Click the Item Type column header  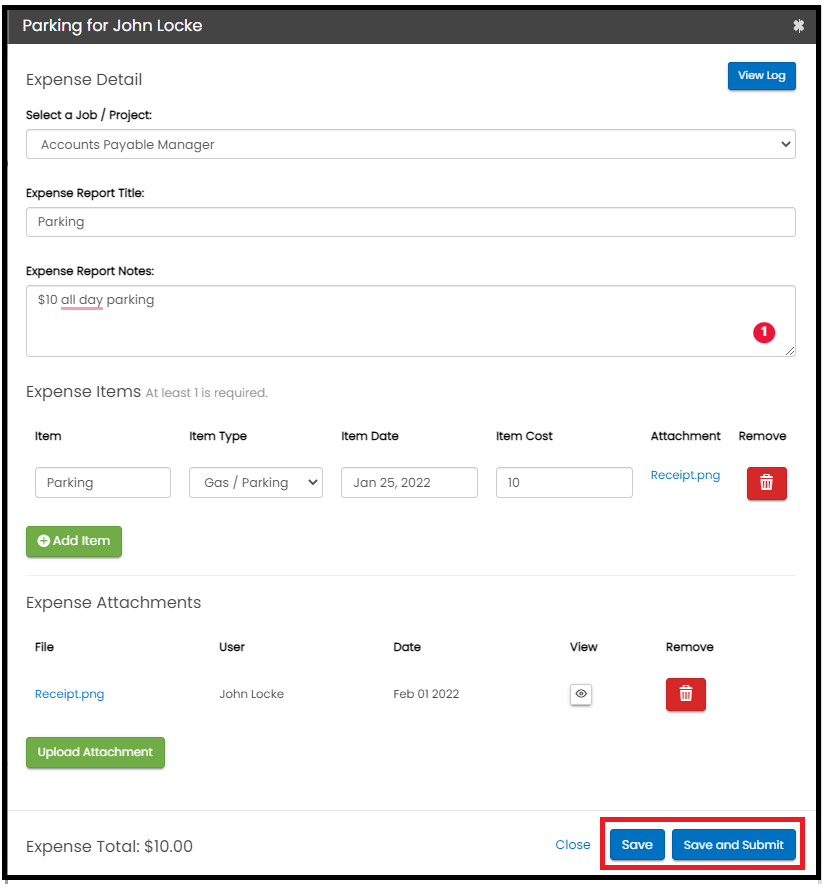tap(218, 437)
